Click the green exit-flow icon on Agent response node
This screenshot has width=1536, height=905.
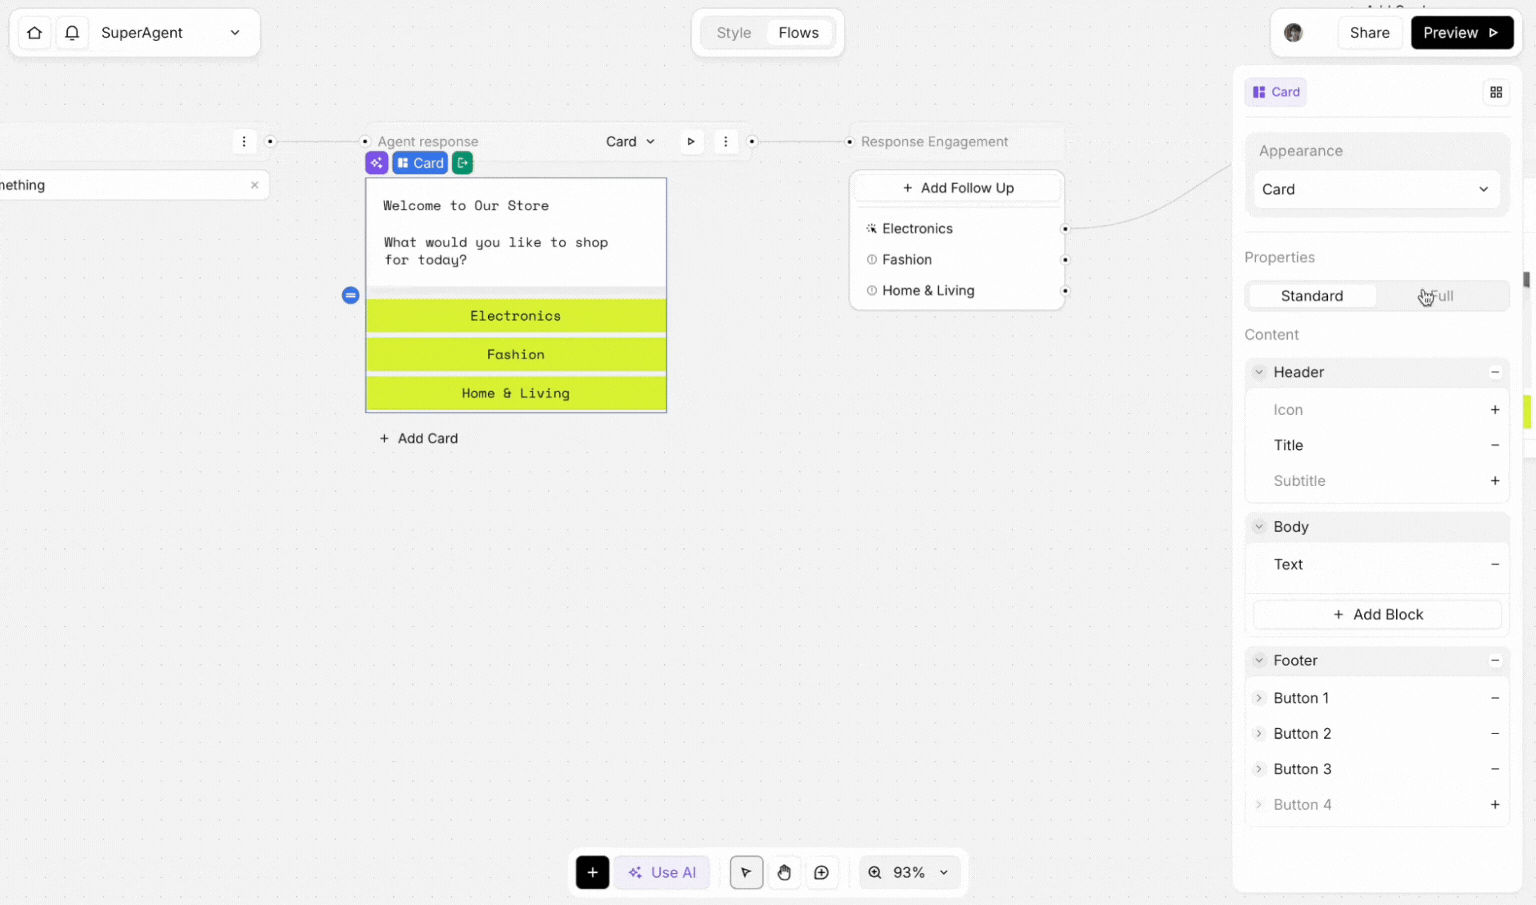[462, 162]
